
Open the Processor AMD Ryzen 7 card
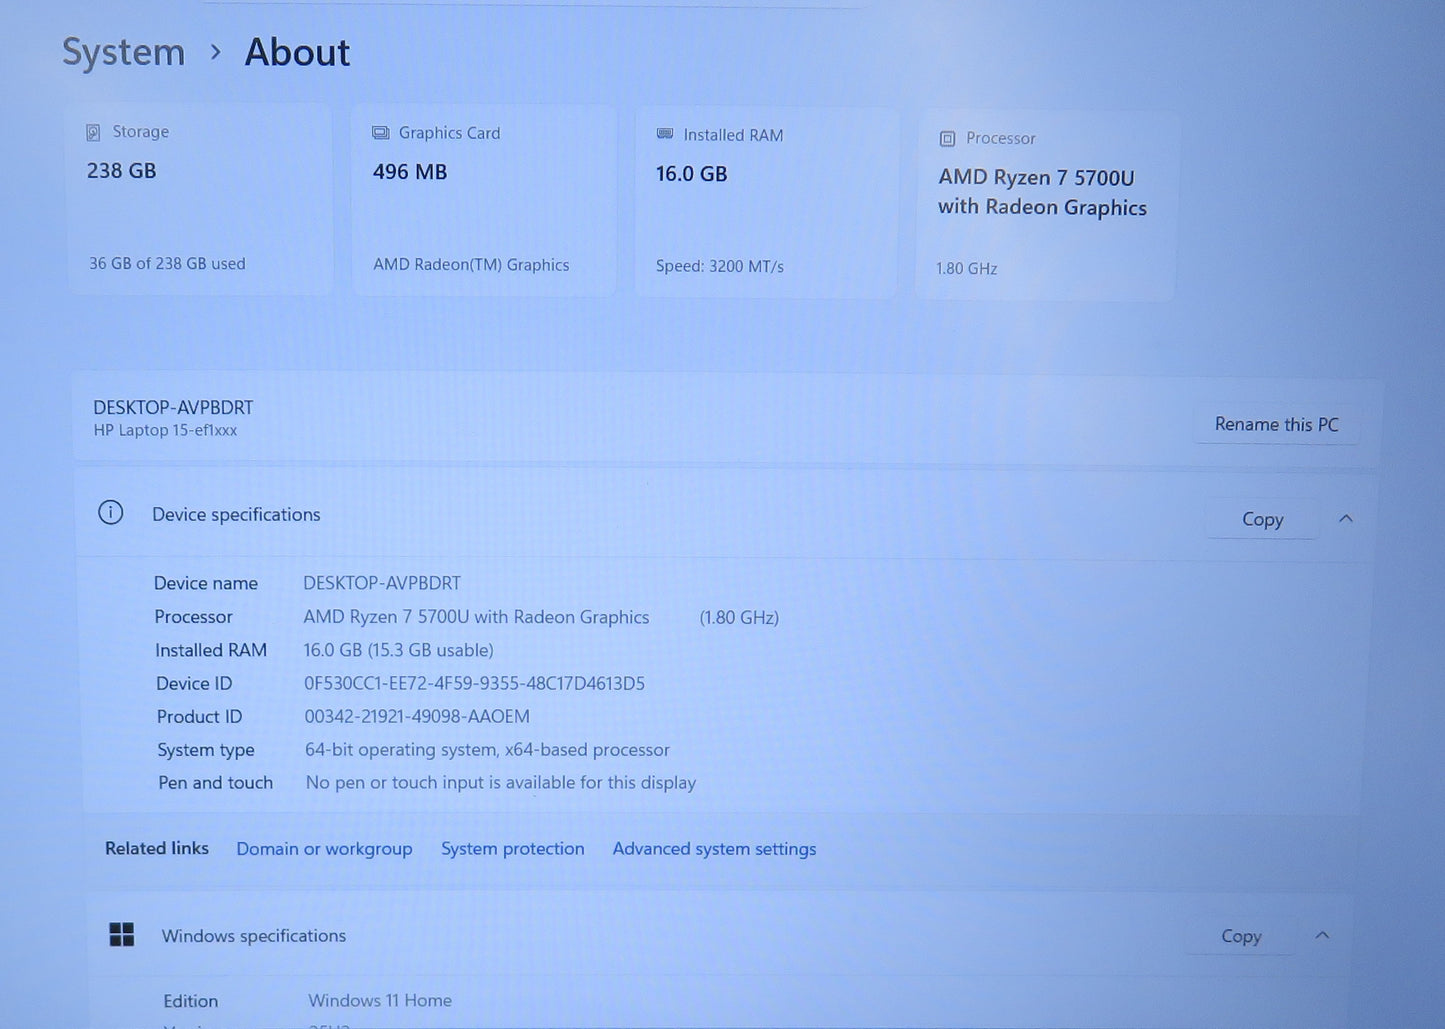coord(1046,205)
